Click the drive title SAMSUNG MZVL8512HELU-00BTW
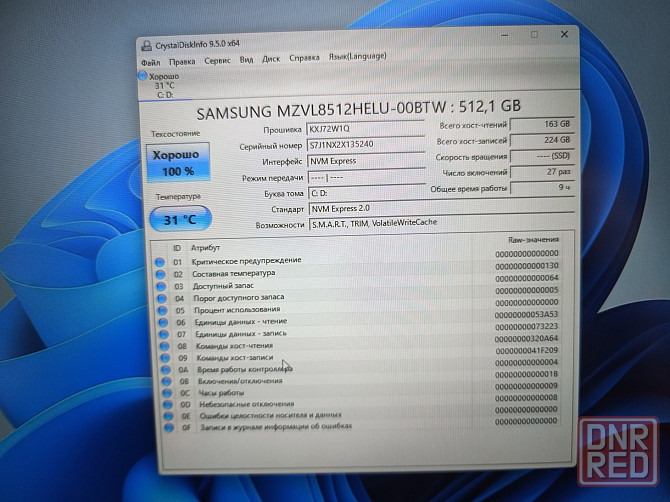Viewport: 670px width, 502px height. 321,111
